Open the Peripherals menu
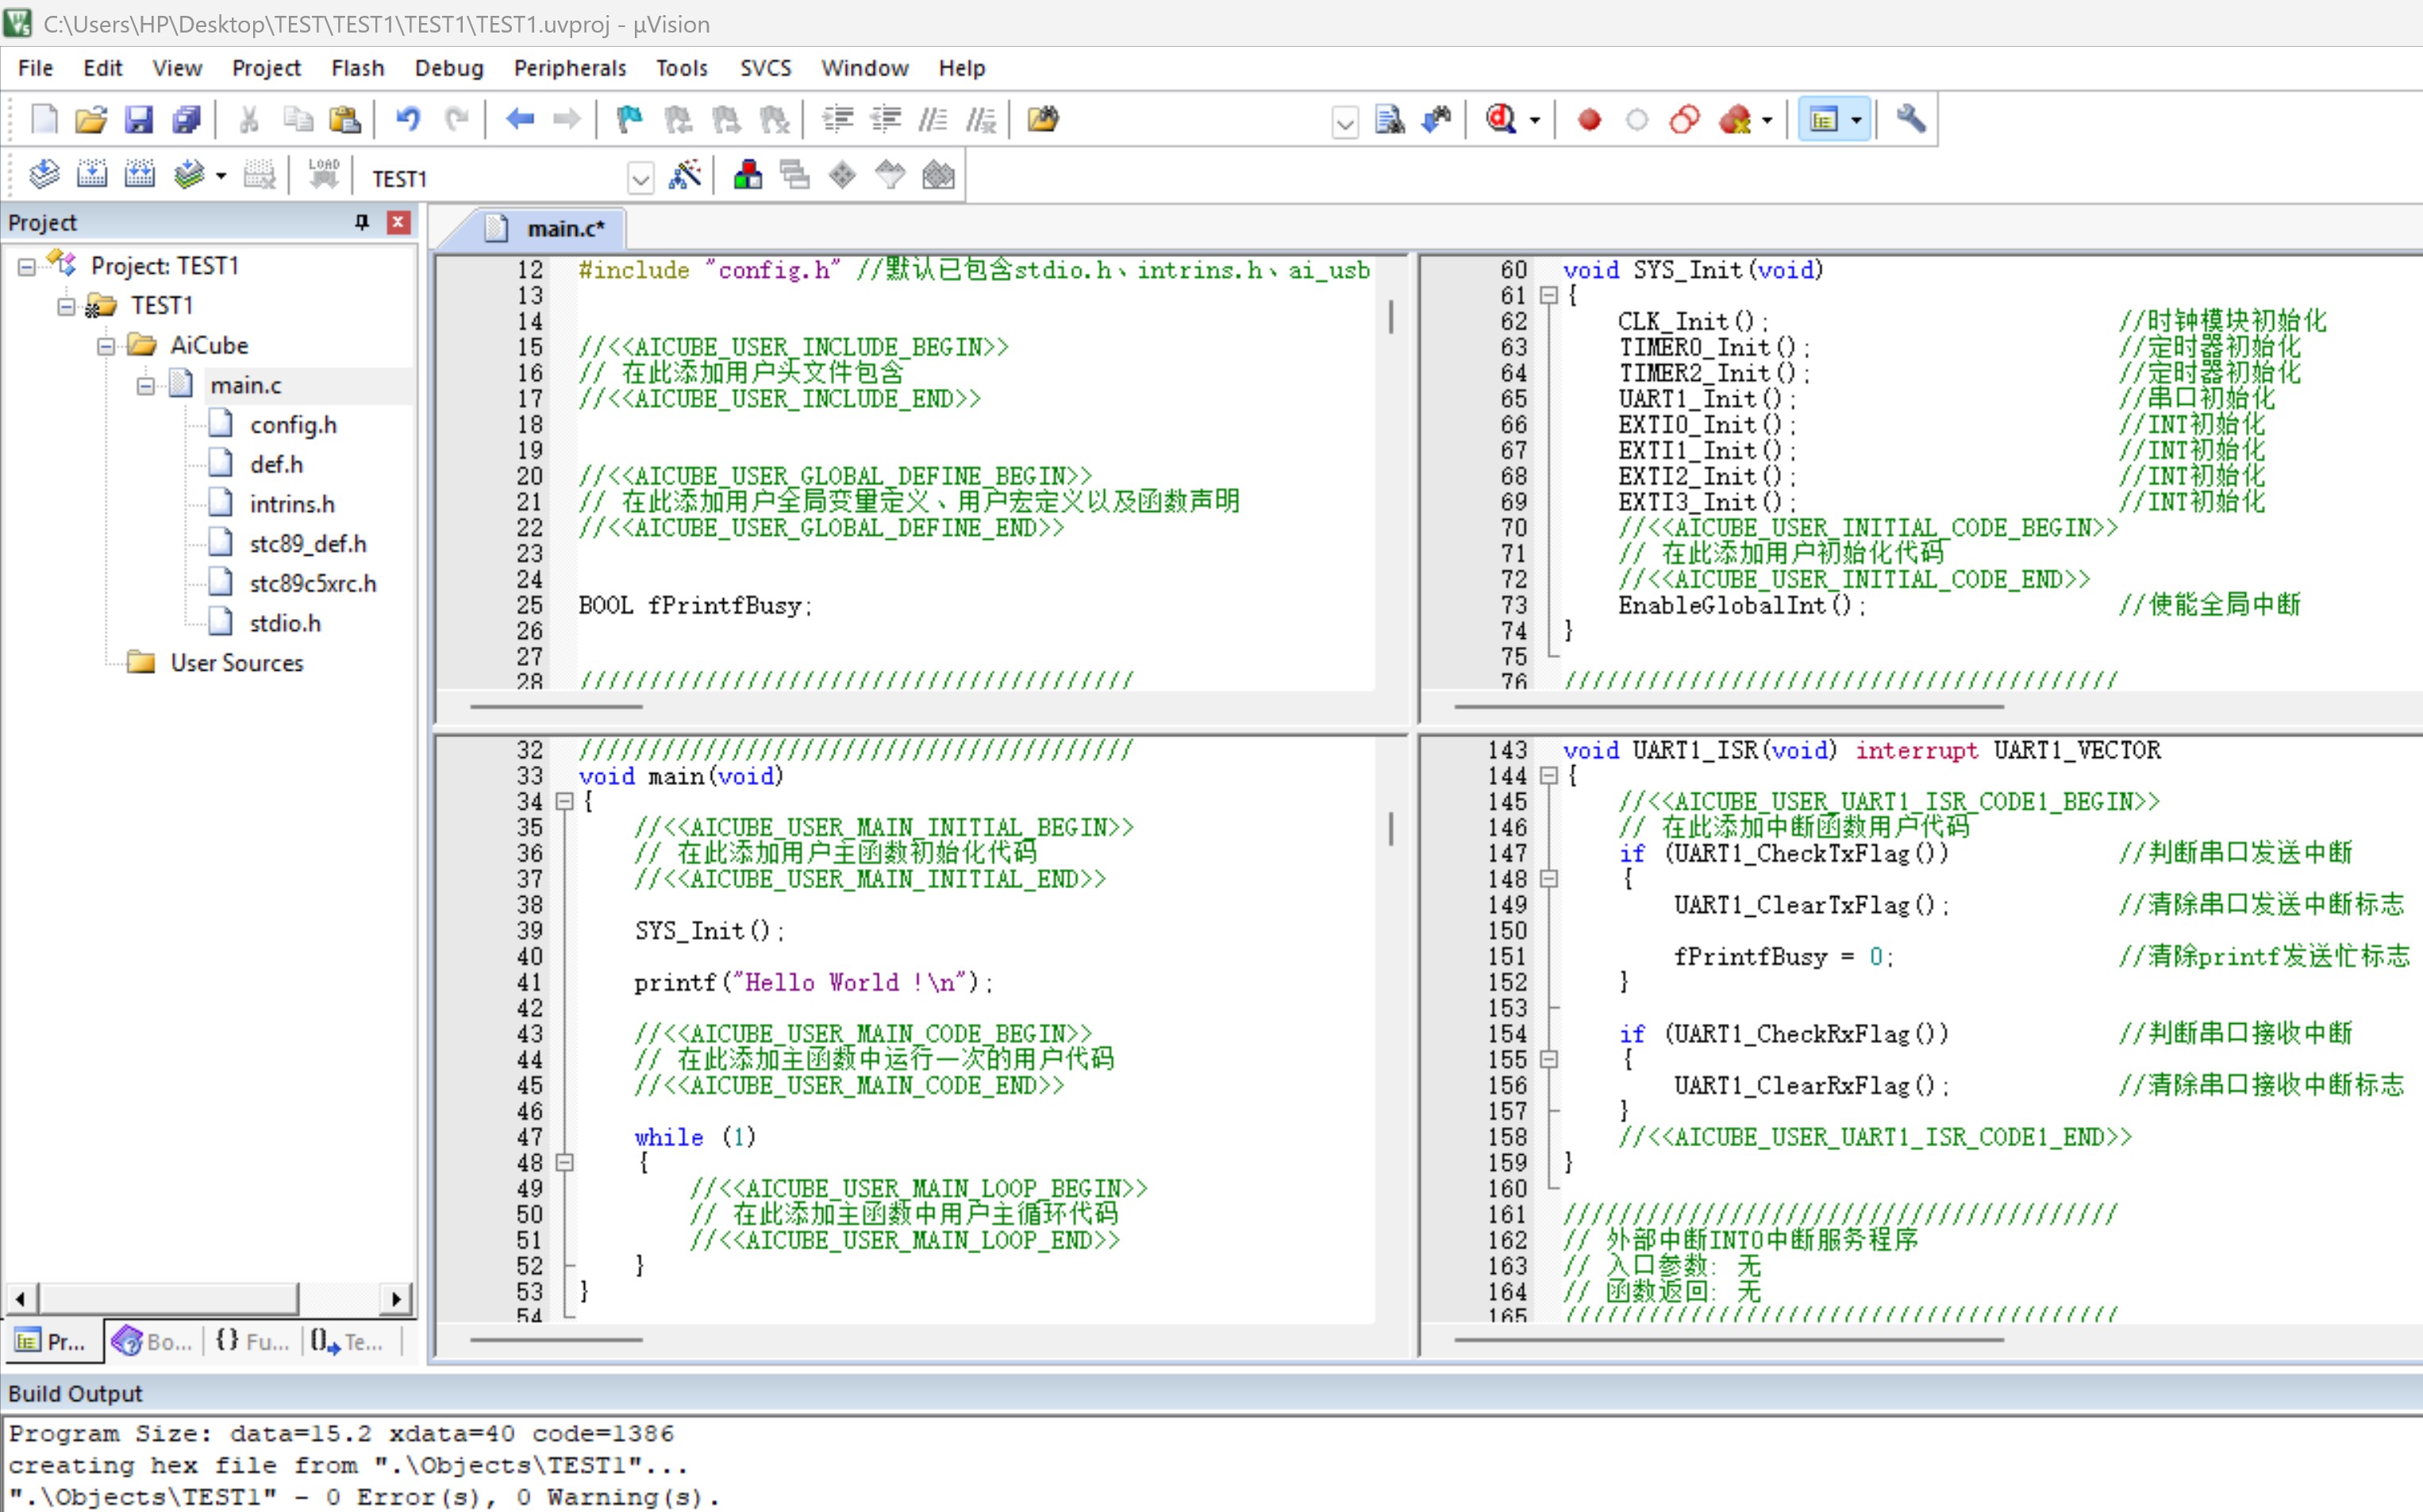Screen dimensions: 2423x1512 point(570,68)
